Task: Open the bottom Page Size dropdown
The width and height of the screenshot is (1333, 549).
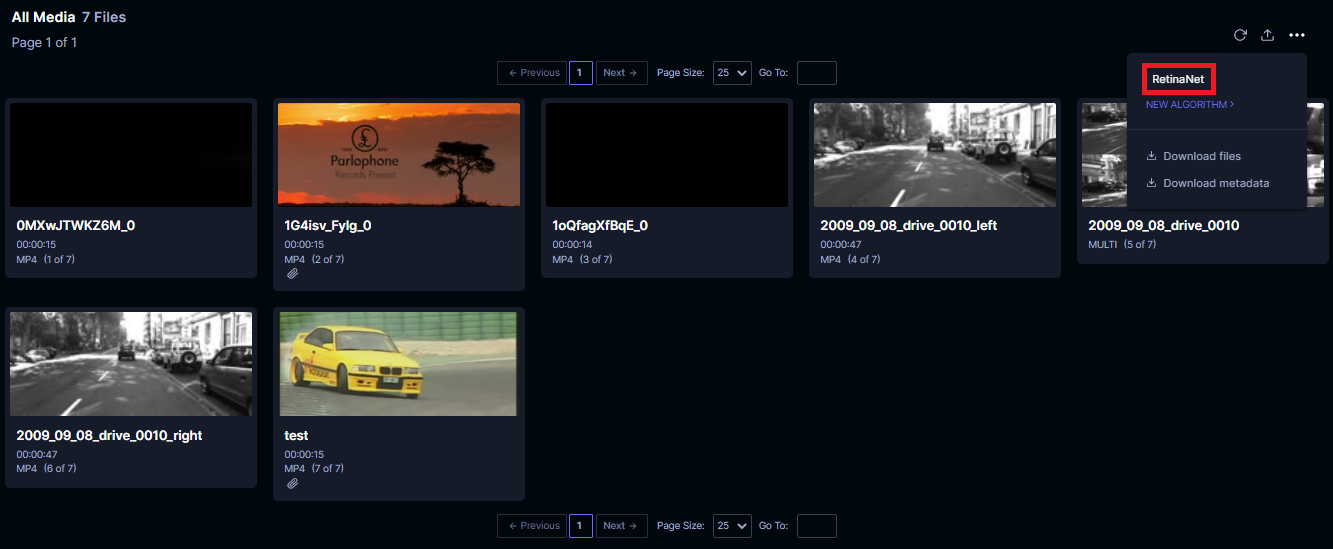Action: pyautogui.click(x=732, y=525)
